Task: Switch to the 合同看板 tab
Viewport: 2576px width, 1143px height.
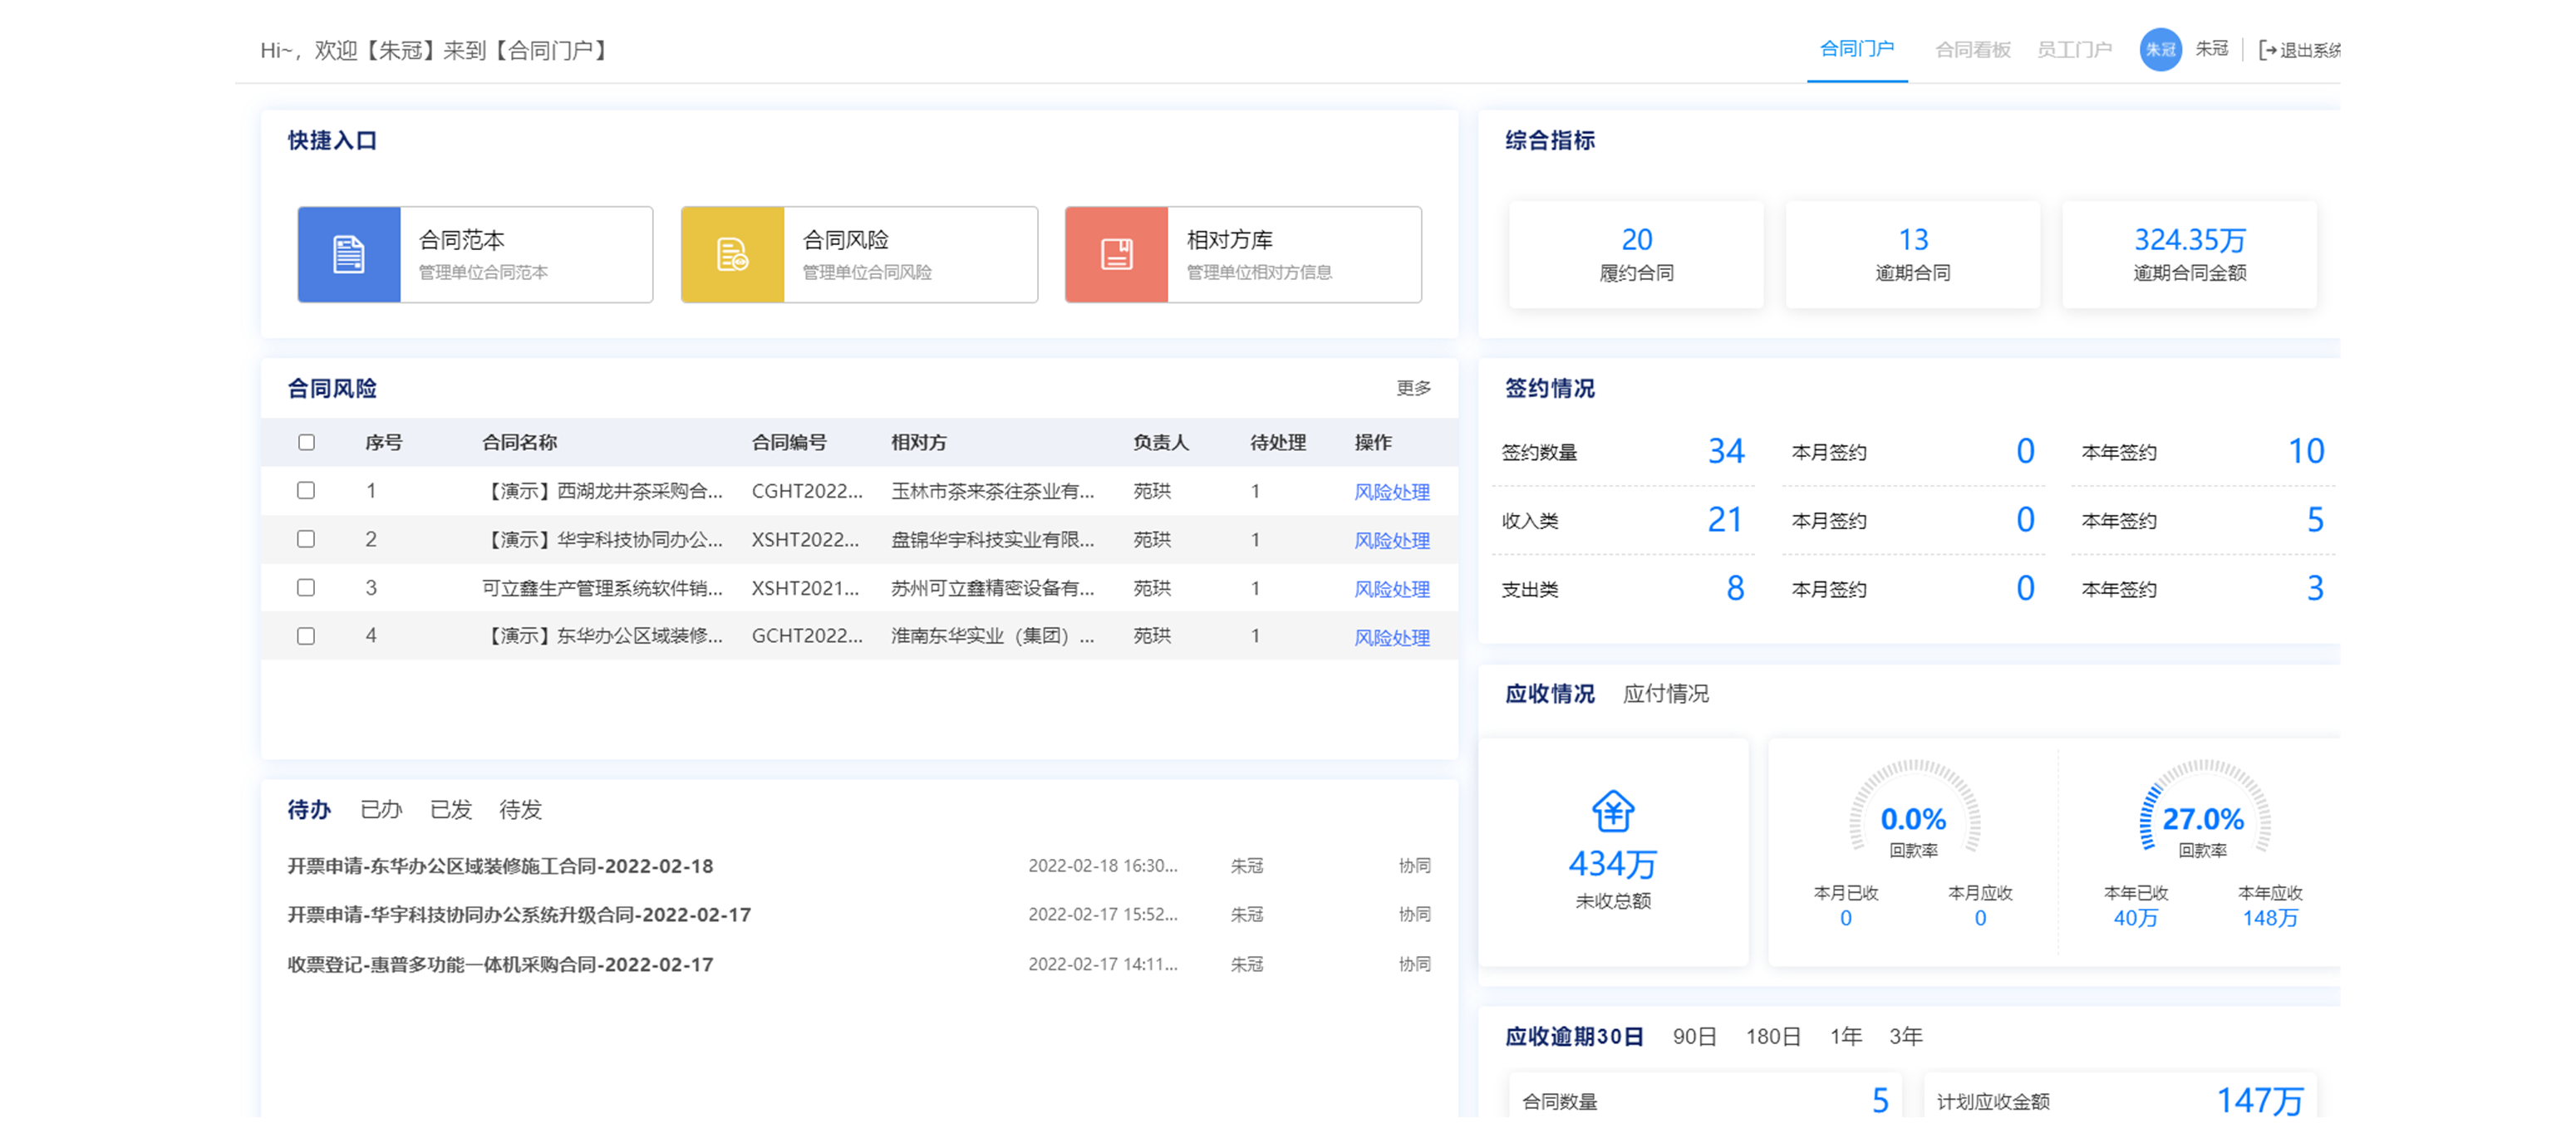Action: [1972, 49]
